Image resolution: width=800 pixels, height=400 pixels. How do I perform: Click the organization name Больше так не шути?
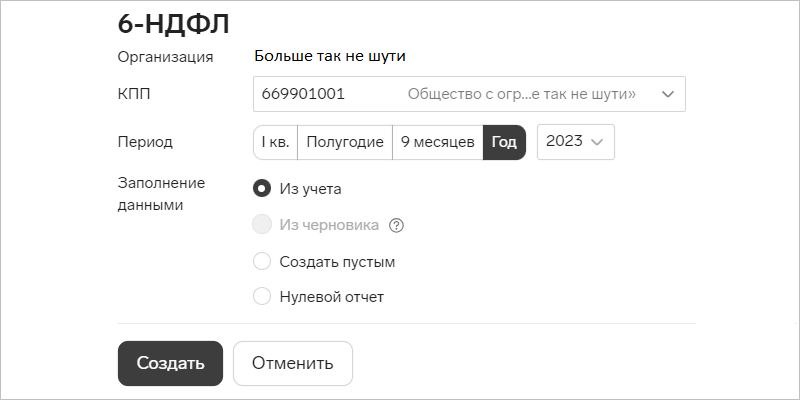(x=330, y=56)
